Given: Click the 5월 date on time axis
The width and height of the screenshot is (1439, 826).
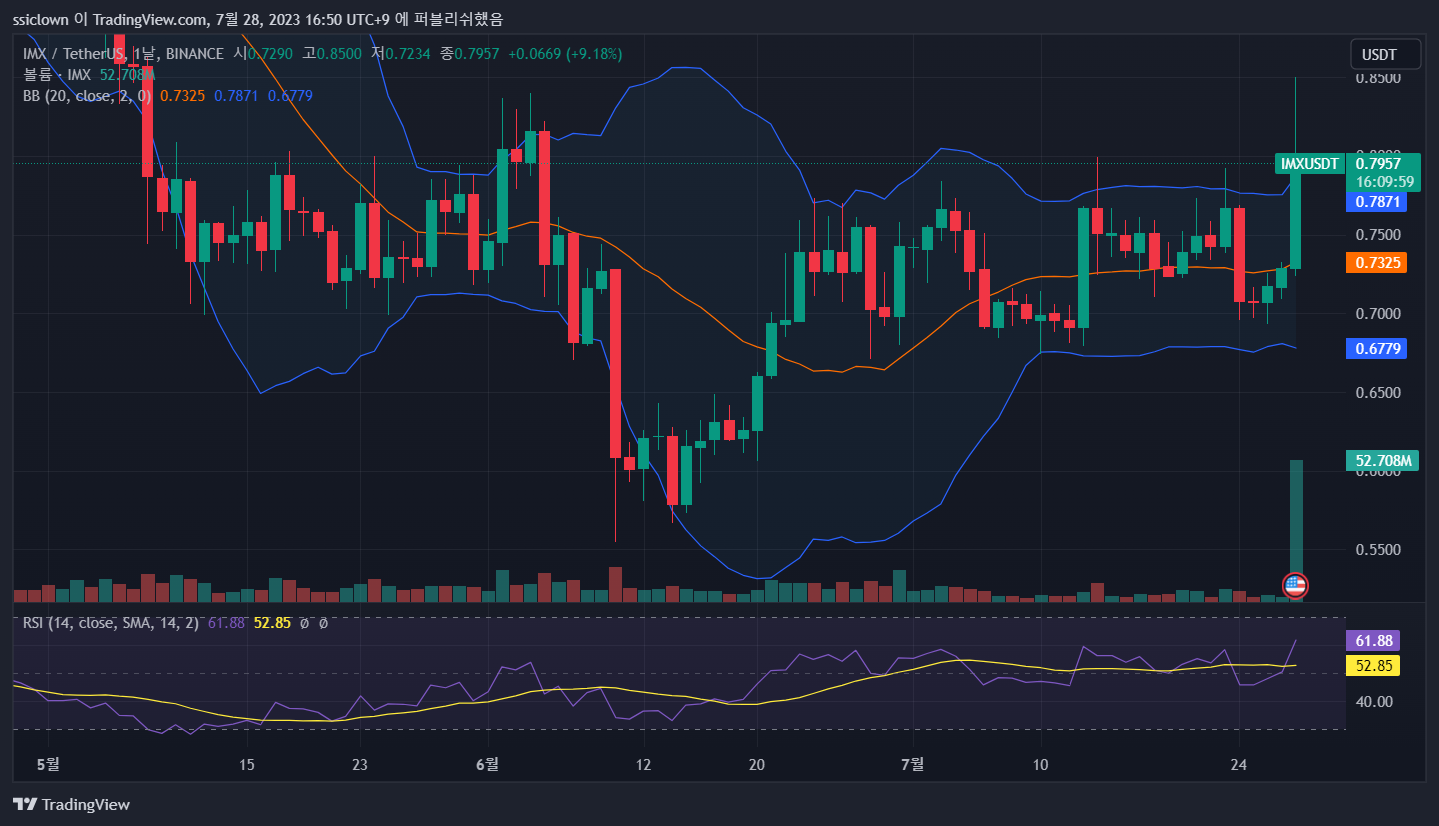Looking at the screenshot, I should pos(48,765).
